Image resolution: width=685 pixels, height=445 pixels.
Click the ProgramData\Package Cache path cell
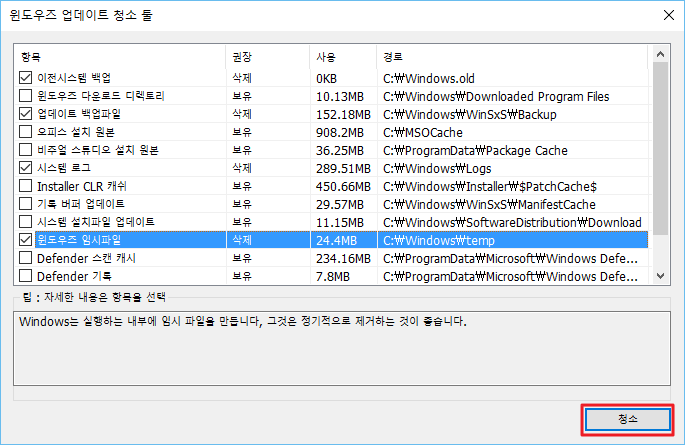click(475, 150)
